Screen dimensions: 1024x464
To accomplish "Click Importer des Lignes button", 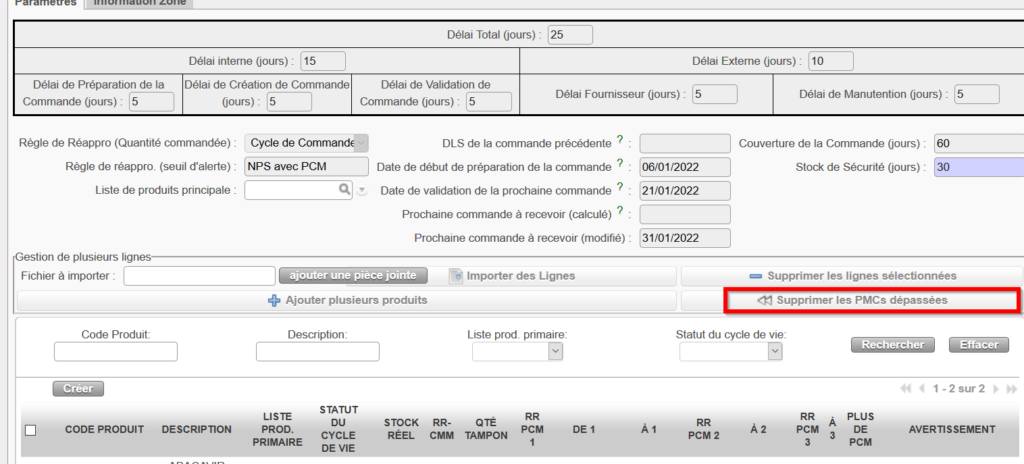I will click(511, 276).
